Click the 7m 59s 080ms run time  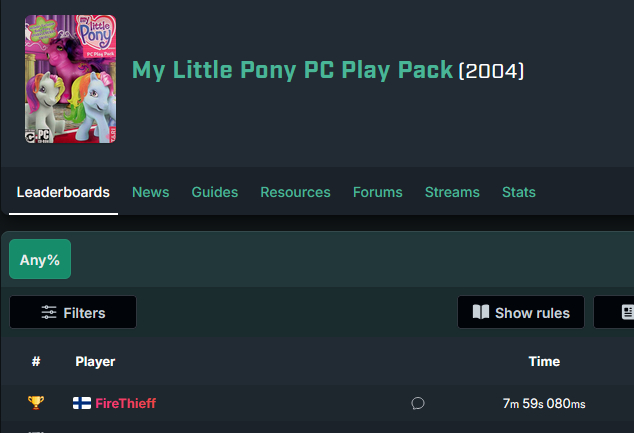544,403
